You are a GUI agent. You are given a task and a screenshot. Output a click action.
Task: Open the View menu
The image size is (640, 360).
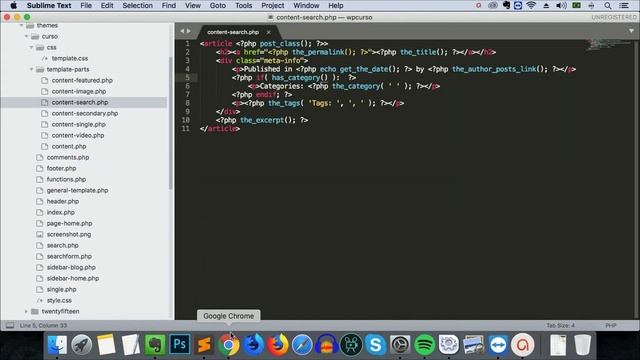coord(193,5)
